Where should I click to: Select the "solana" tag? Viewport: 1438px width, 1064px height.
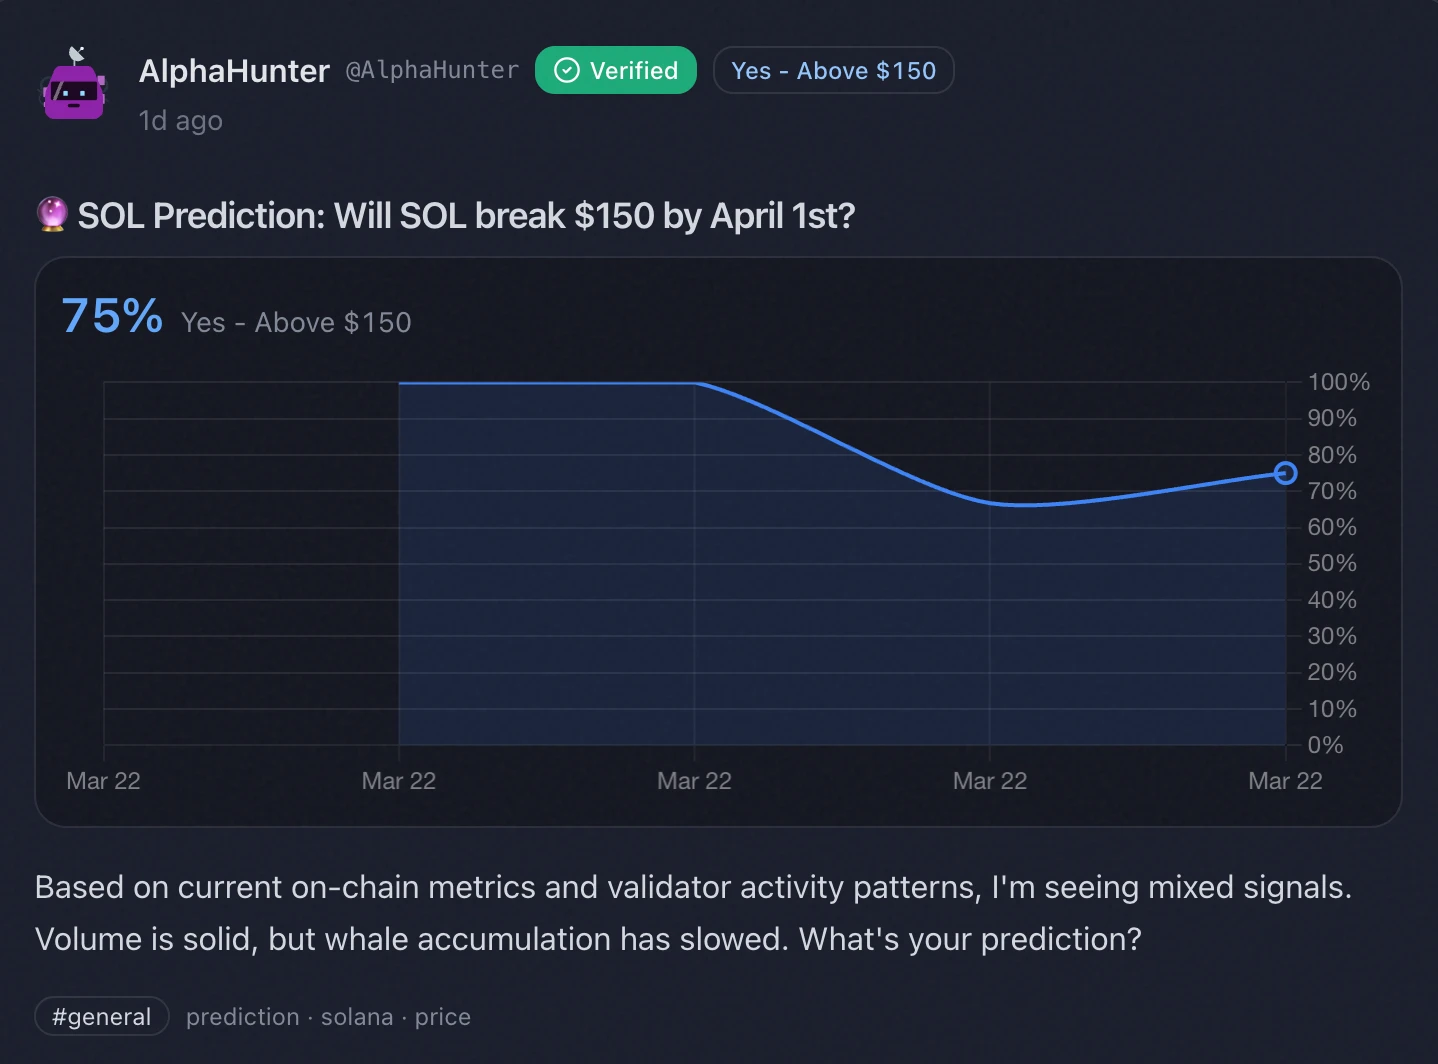(x=357, y=1017)
